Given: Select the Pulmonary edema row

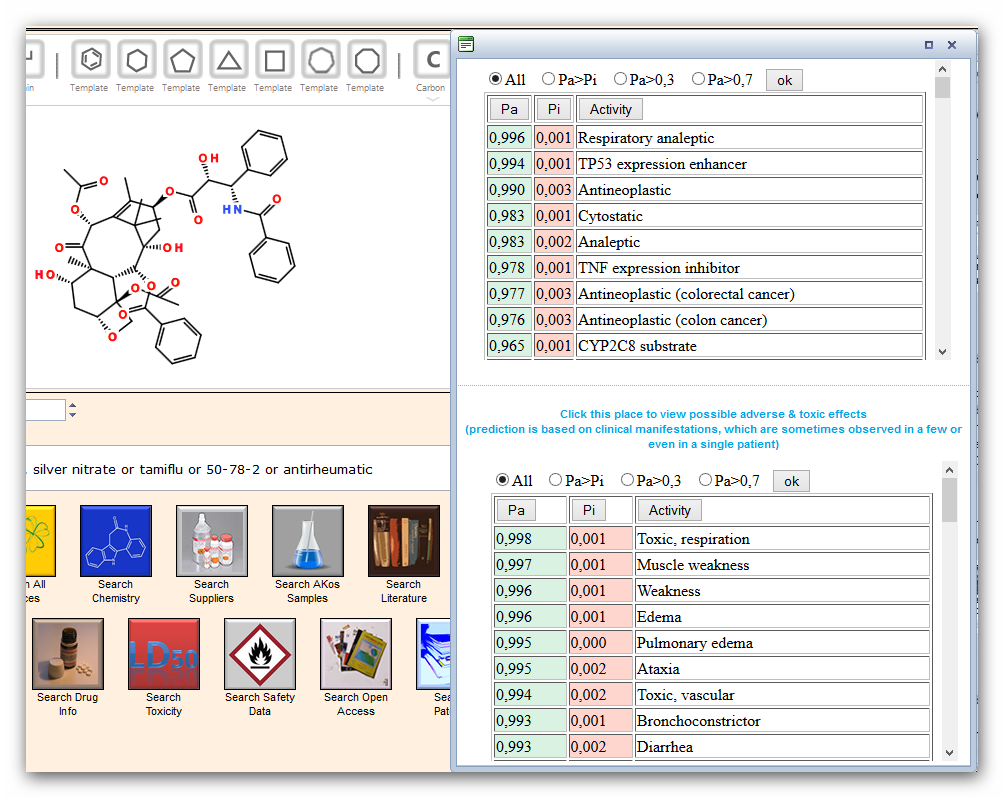Looking at the screenshot, I should click(x=712, y=642).
